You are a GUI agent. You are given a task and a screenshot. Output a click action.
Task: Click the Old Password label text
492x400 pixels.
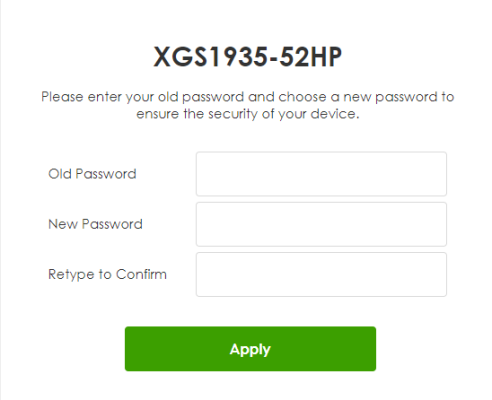click(92, 174)
